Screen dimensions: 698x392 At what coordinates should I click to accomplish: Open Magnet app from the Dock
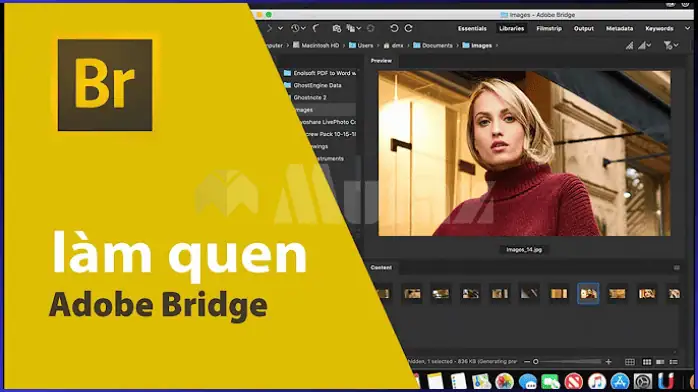tap(666, 381)
